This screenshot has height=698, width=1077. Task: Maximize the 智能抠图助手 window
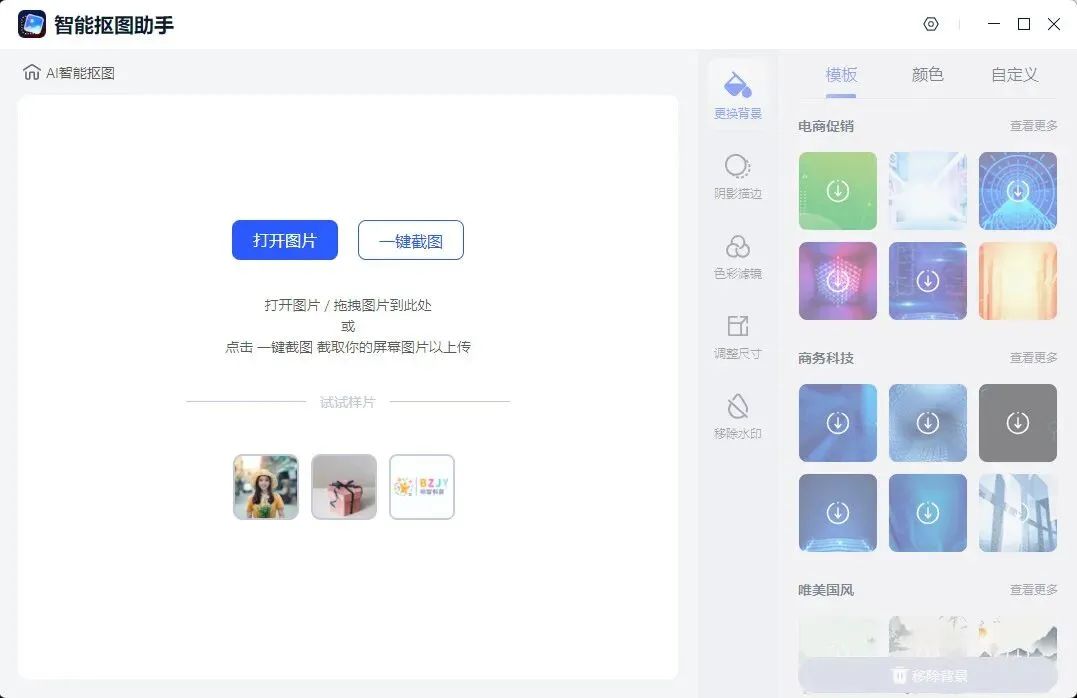(1024, 24)
